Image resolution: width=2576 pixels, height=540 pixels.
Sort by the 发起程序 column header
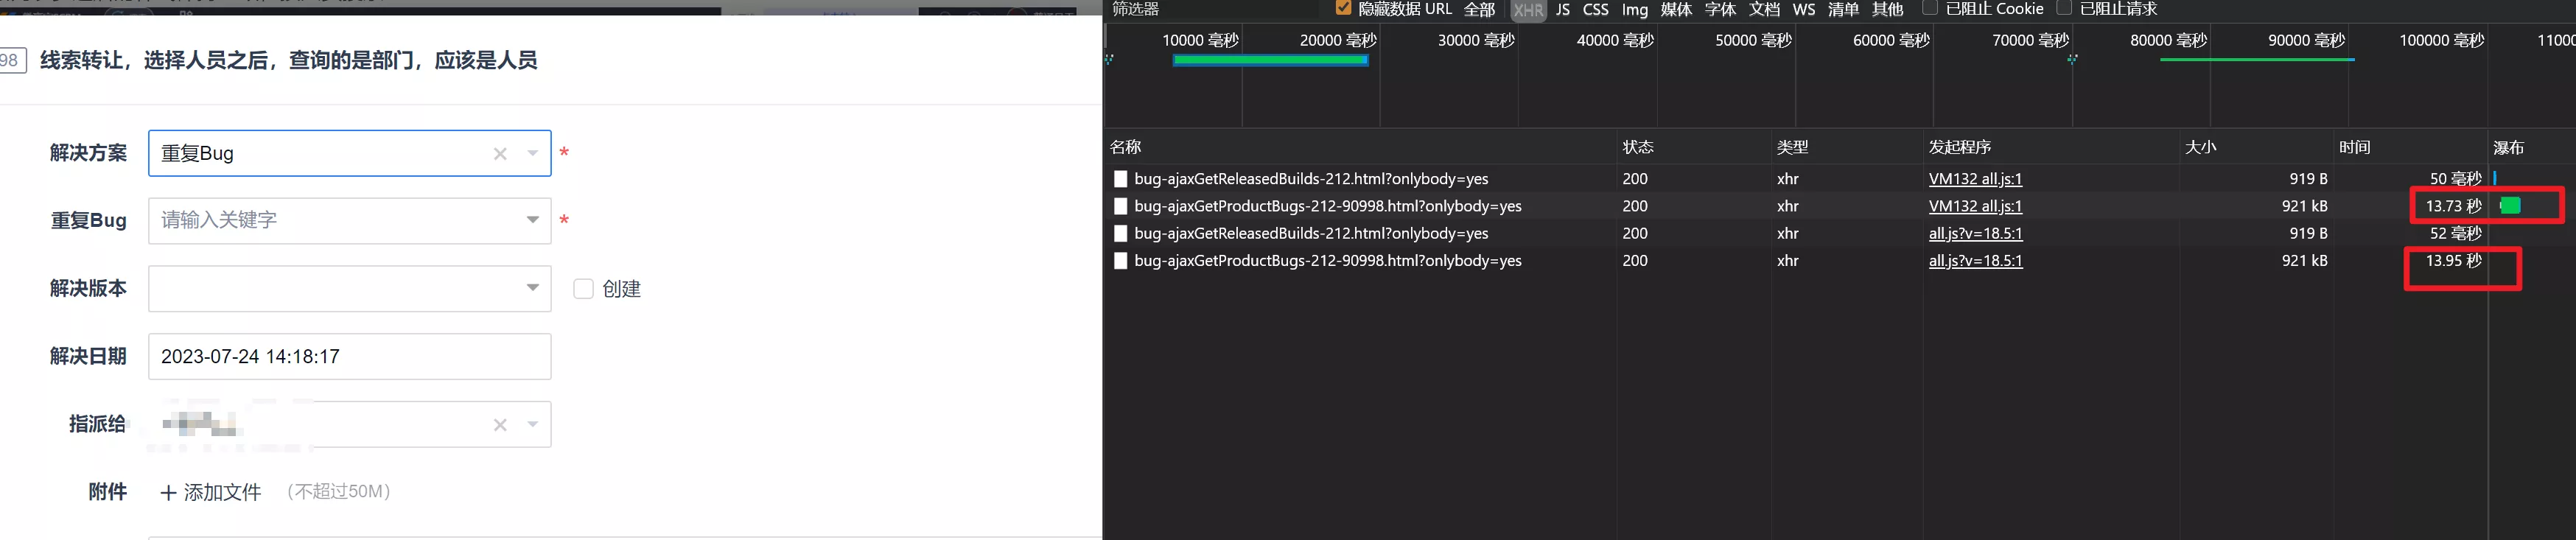click(2051, 147)
